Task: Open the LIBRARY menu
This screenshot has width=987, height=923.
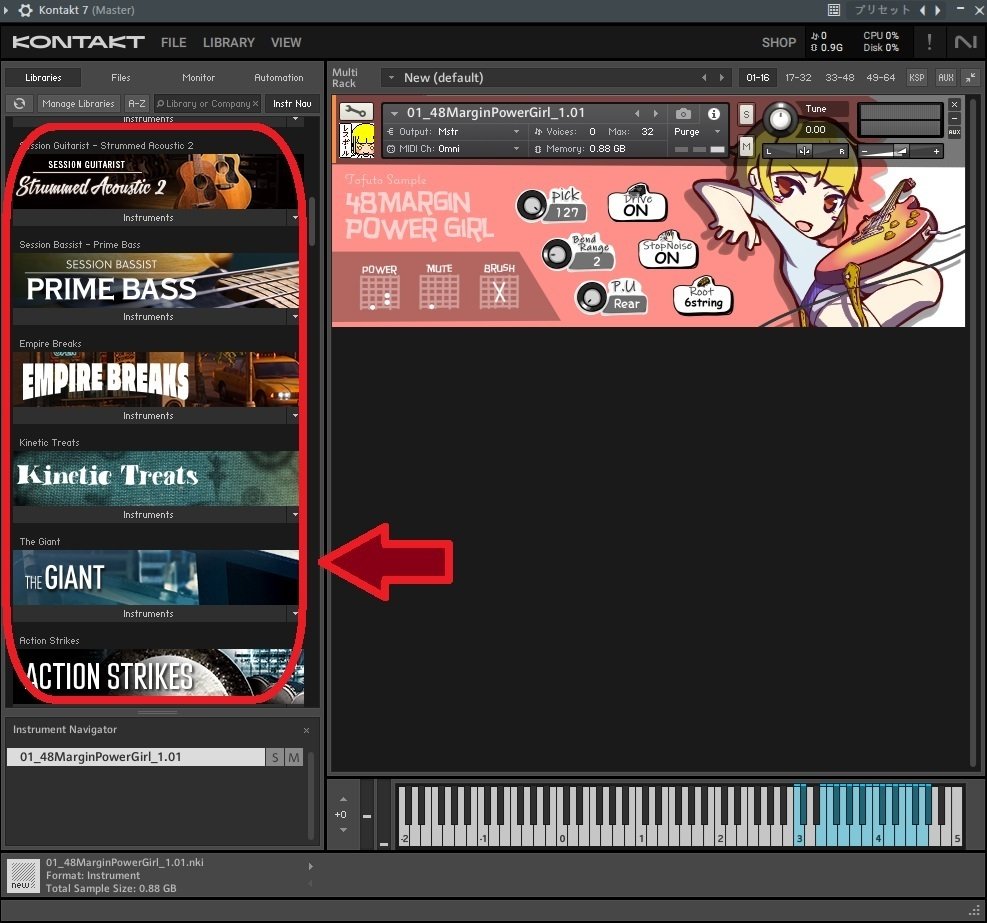Action: [228, 42]
